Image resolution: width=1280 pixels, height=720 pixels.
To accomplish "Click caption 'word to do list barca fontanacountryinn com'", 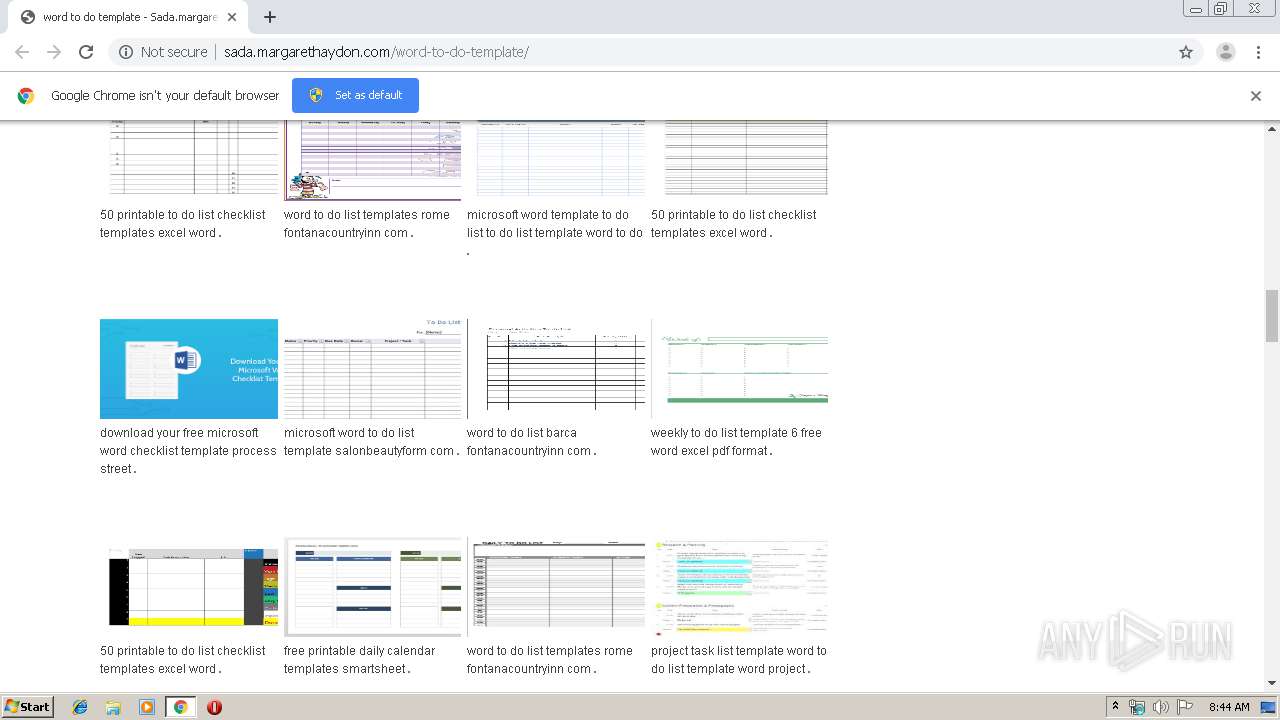I will (532, 442).
